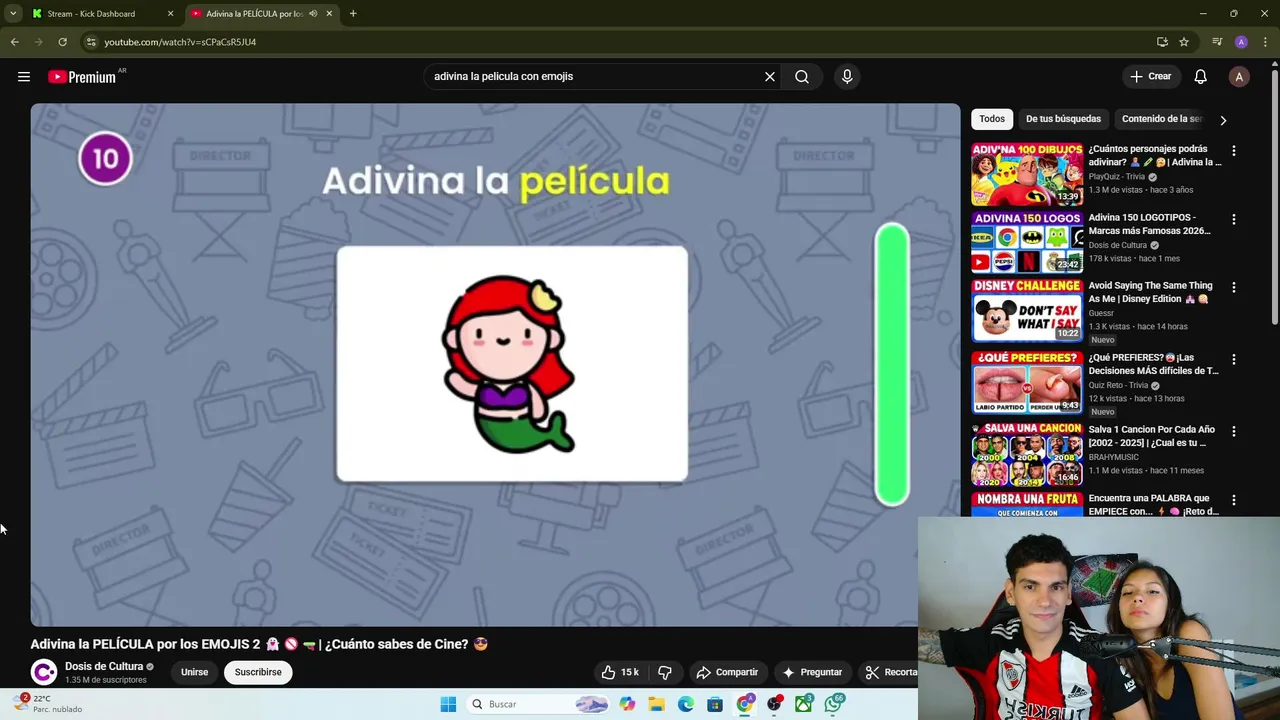Screen dimensions: 1280x720
Task: Click Windows taskbar Buscar search box
Action: point(538,704)
